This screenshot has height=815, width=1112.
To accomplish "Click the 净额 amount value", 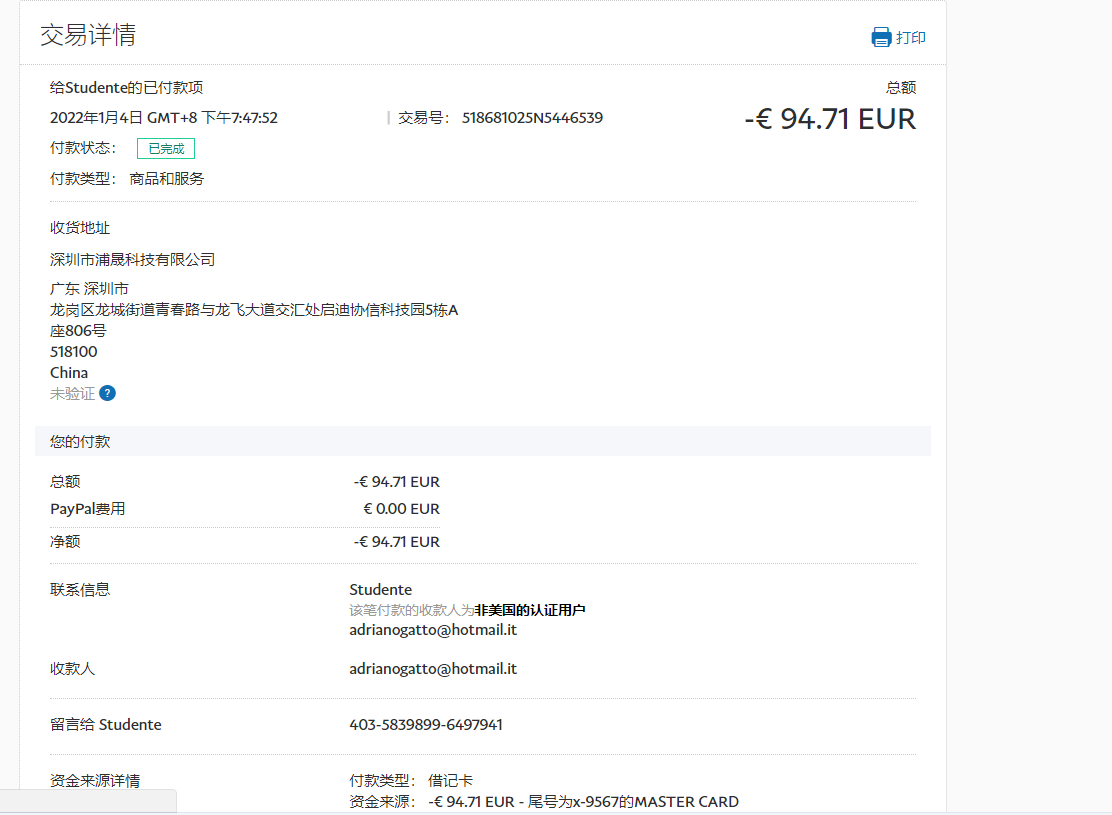I will coord(396,542).
